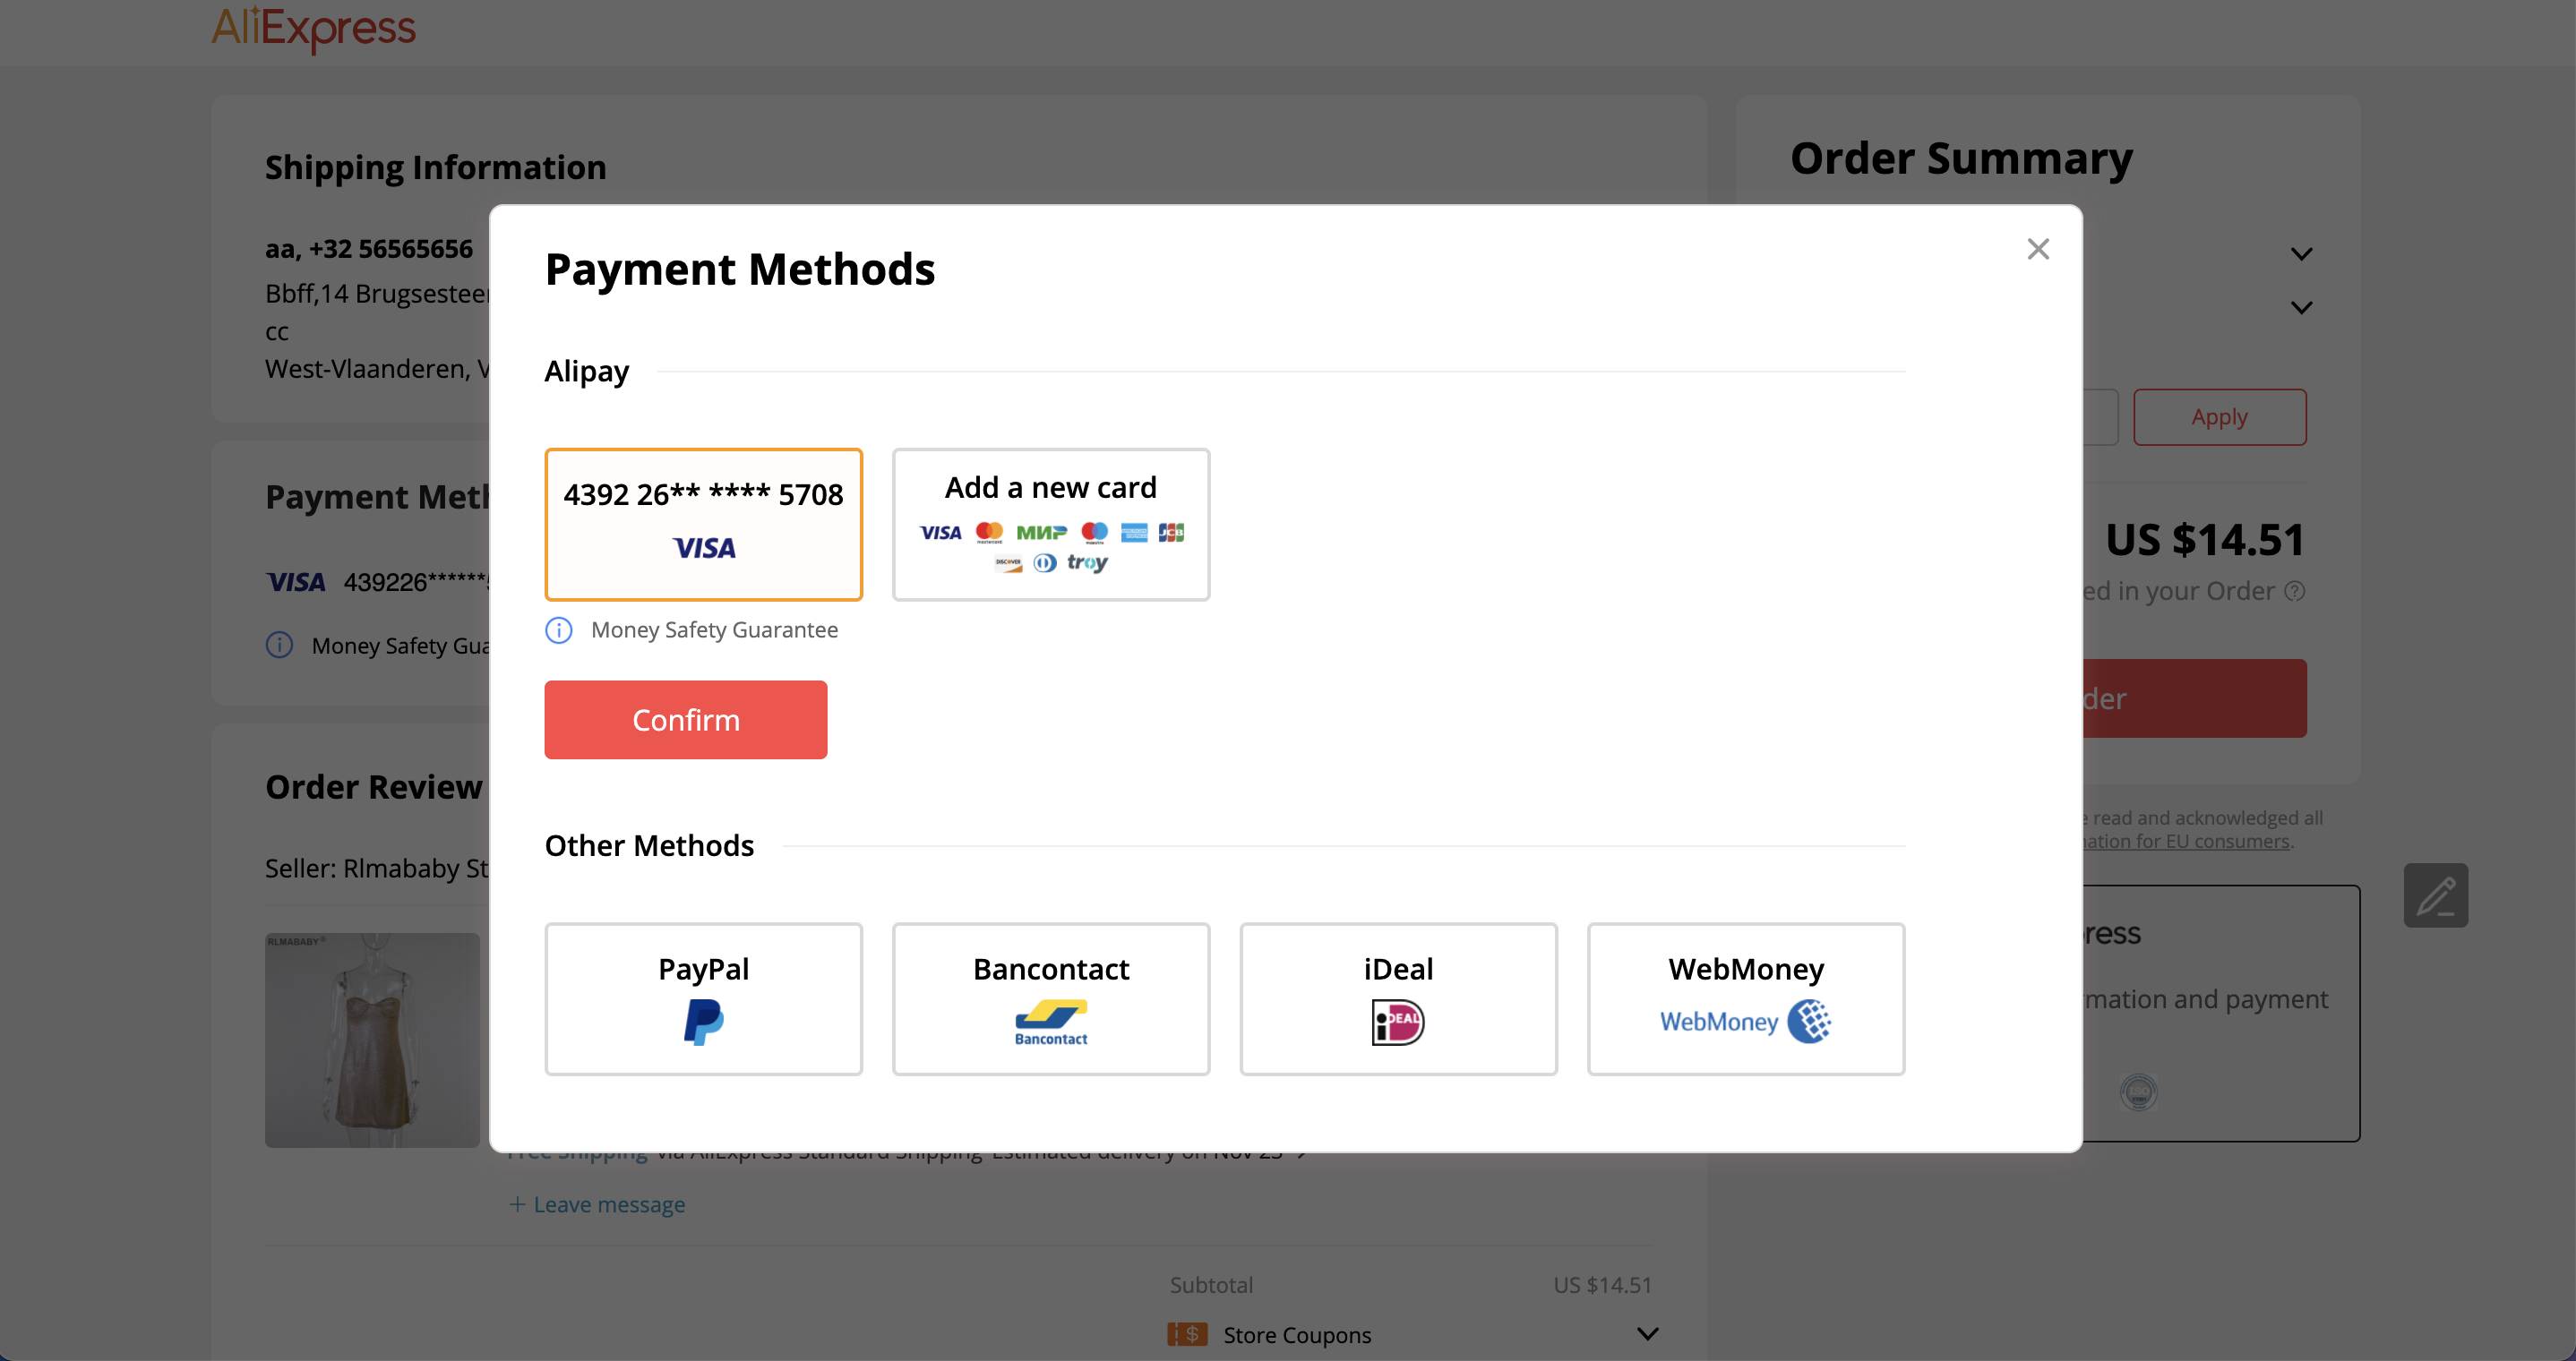
Task: Click Leave message link
Action: click(597, 1205)
